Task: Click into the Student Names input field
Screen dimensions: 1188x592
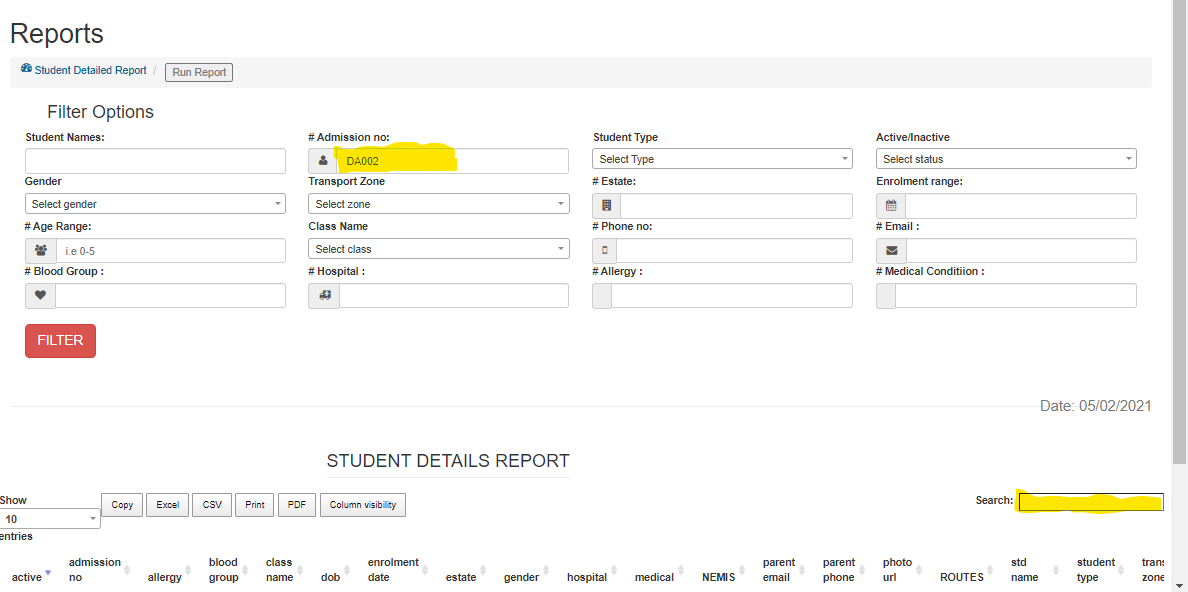Action: point(155,161)
